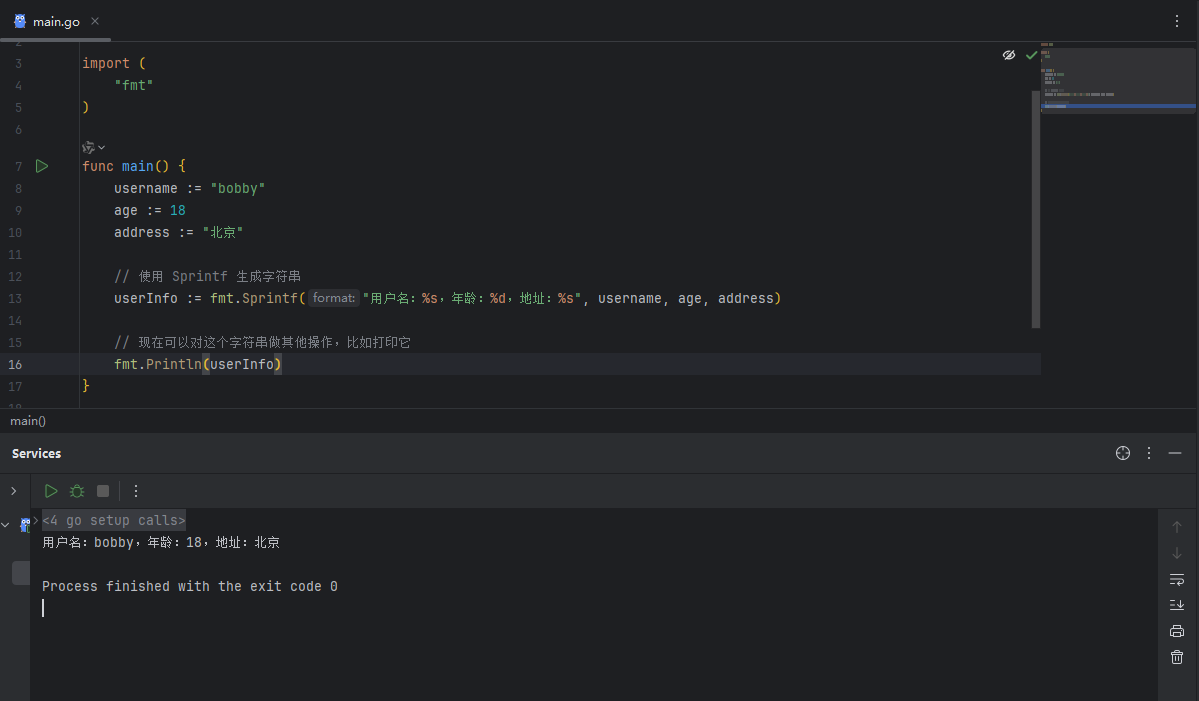Click the Sprintf function call
The height and width of the screenshot is (701, 1199).
click(270, 298)
